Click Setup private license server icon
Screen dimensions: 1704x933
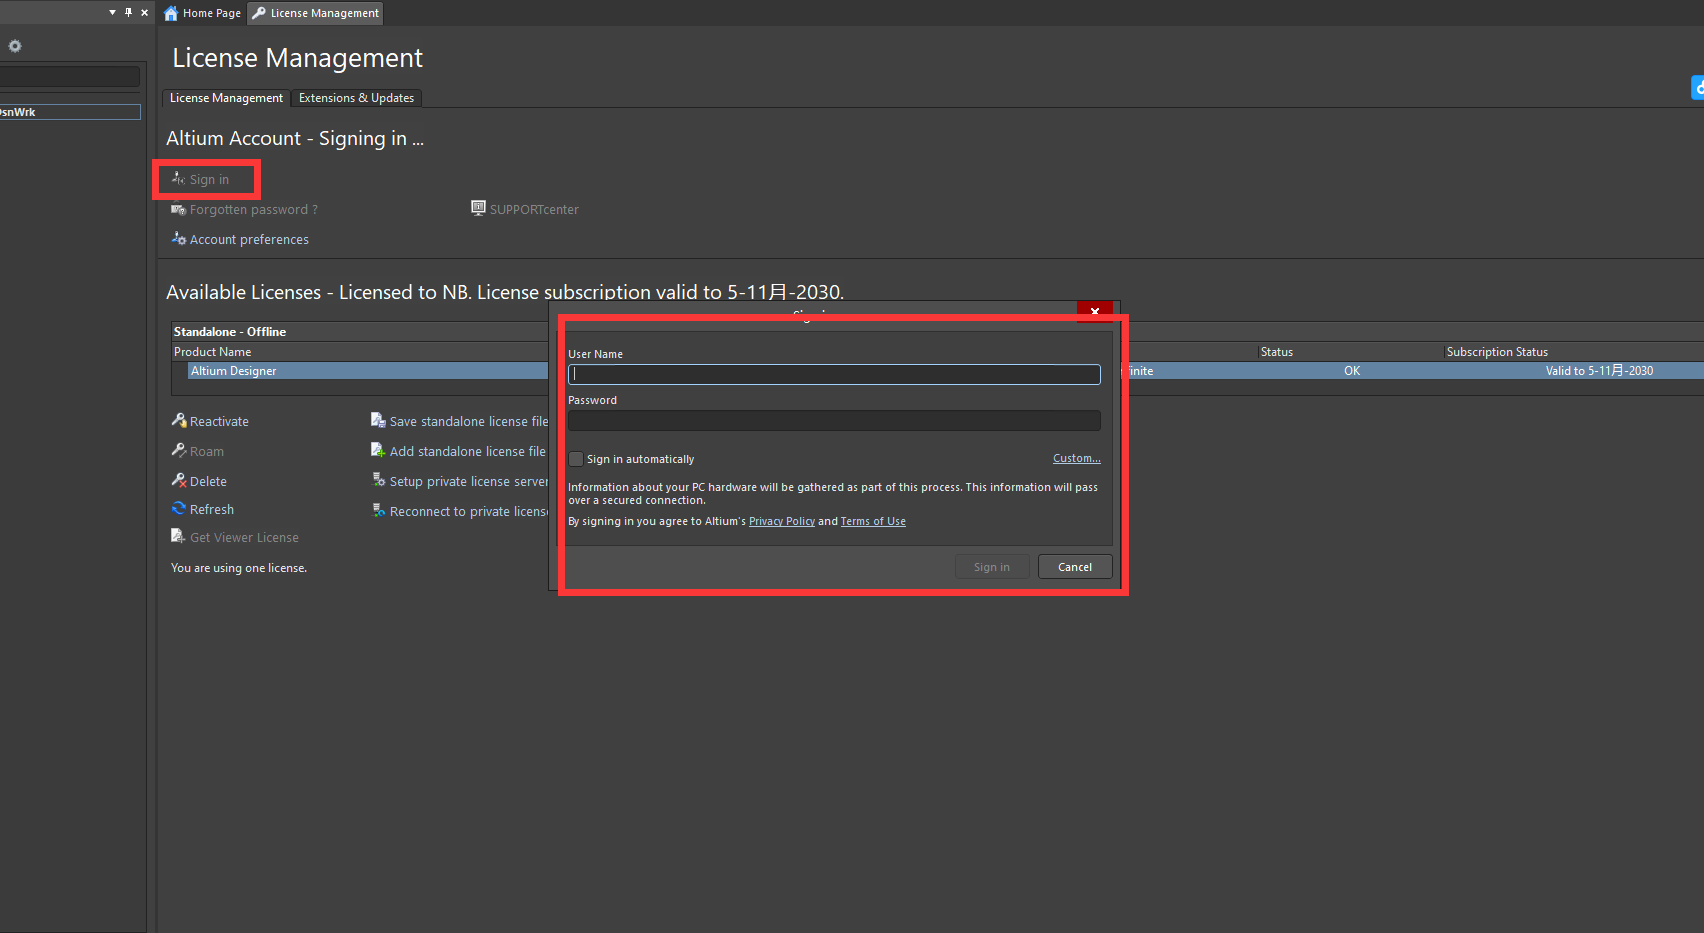click(x=379, y=480)
